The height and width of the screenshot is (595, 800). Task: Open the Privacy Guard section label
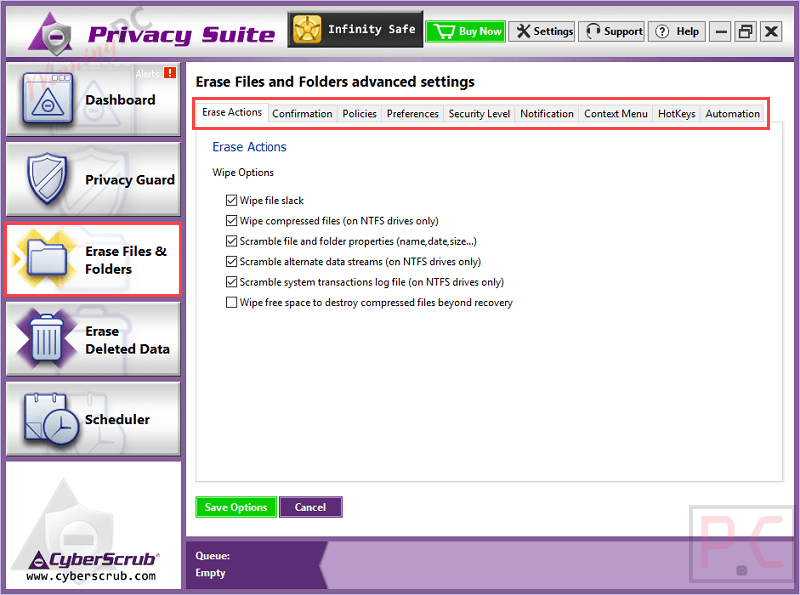click(130, 180)
